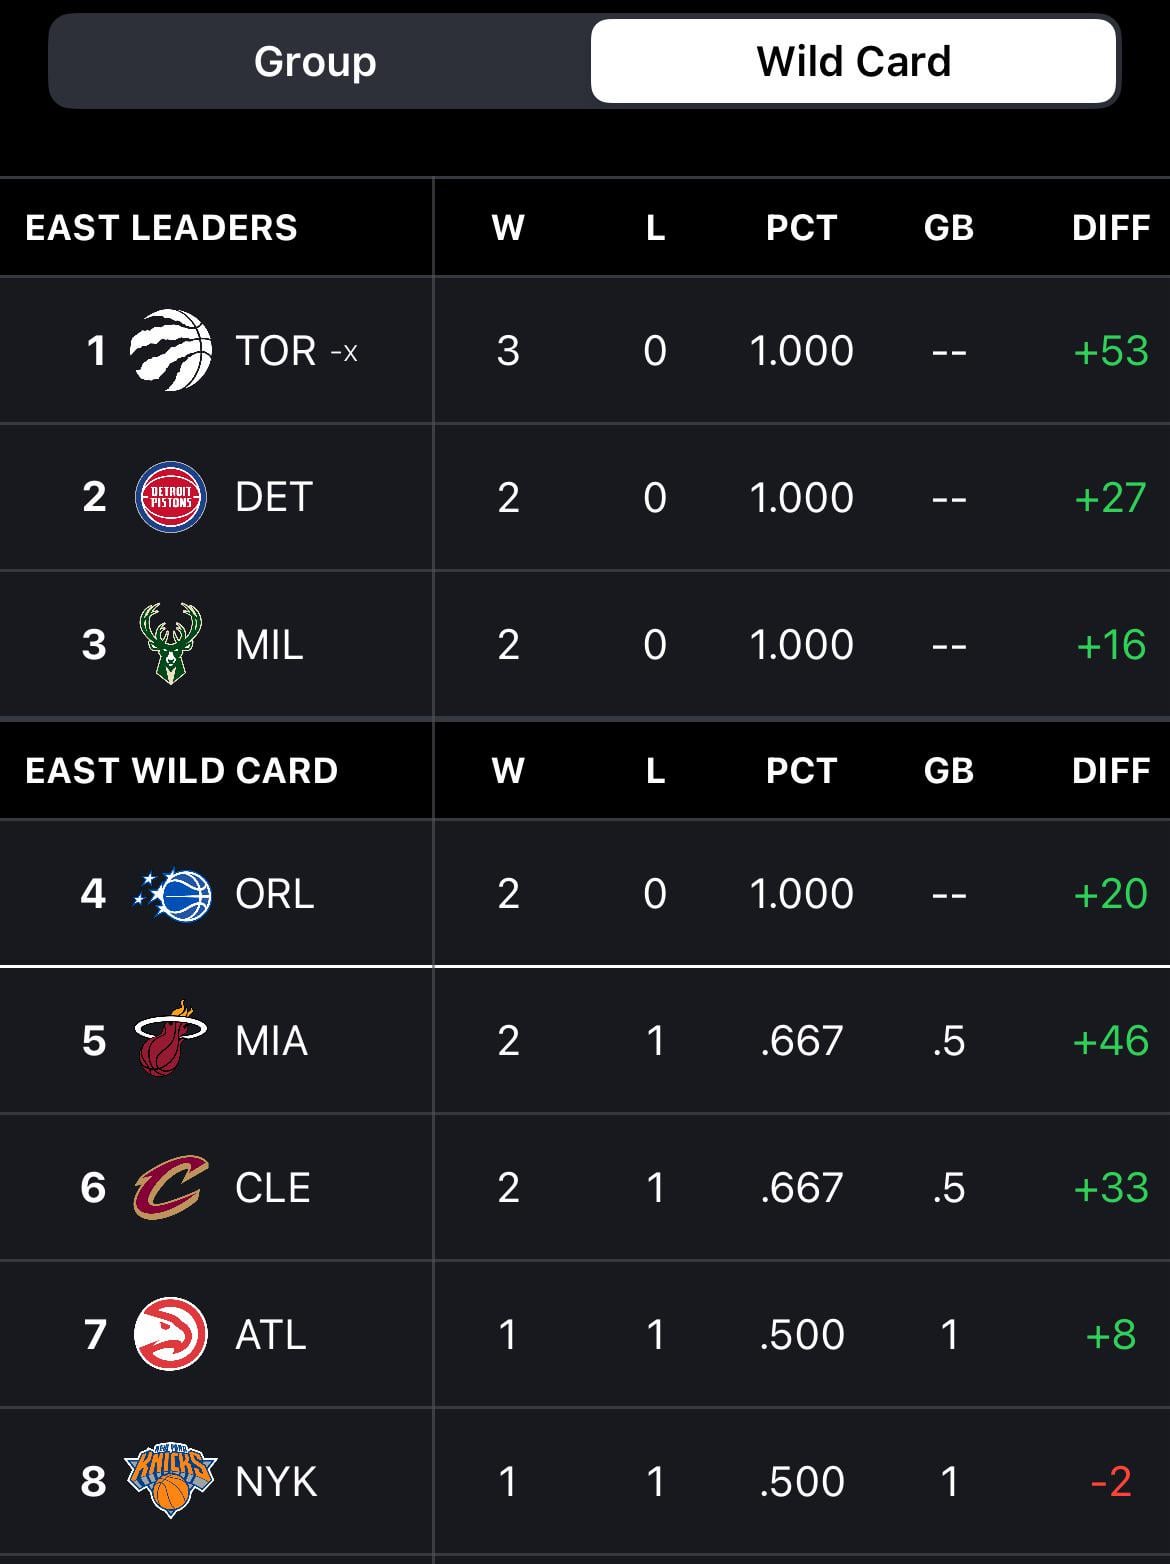
Task: Click the East Leaders DIFF column header
Action: [x=1110, y=228]
